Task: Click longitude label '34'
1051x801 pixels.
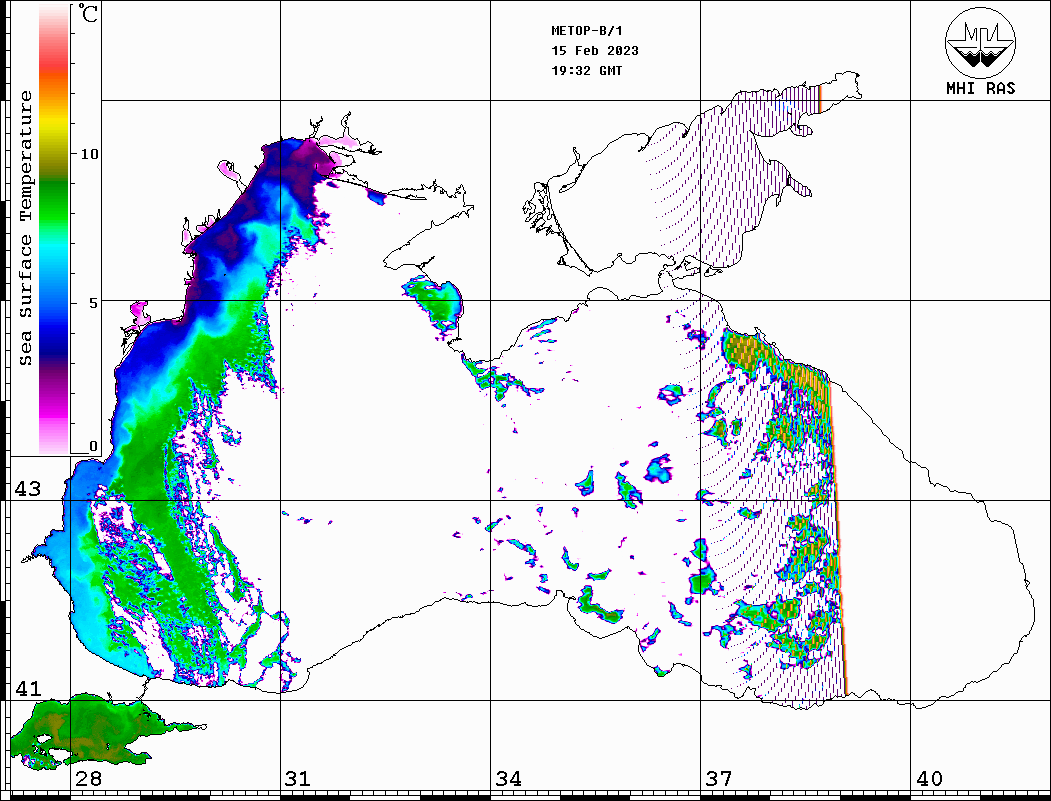Action: pos(508,778)
